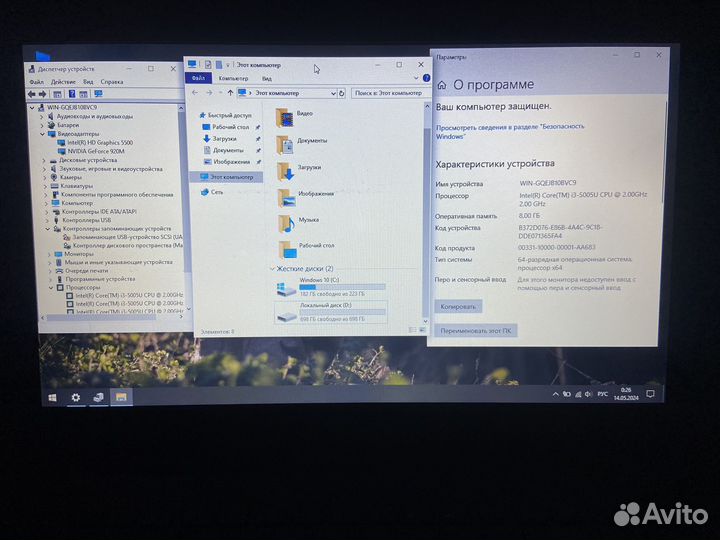Click Home icon in Параметры window
The width and height of the screenshot is (720, 540).
(x=442, y=85)
